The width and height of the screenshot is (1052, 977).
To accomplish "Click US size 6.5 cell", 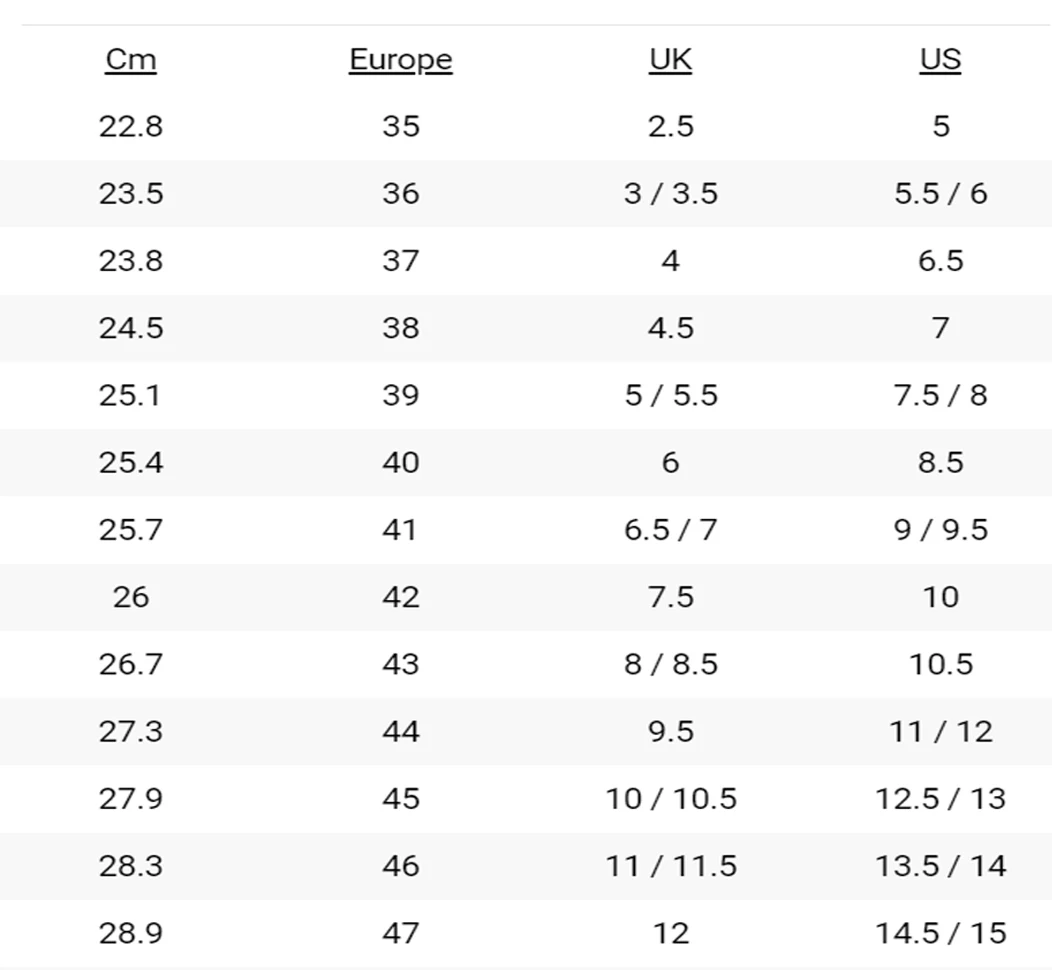I will click(x=940, y=261).
